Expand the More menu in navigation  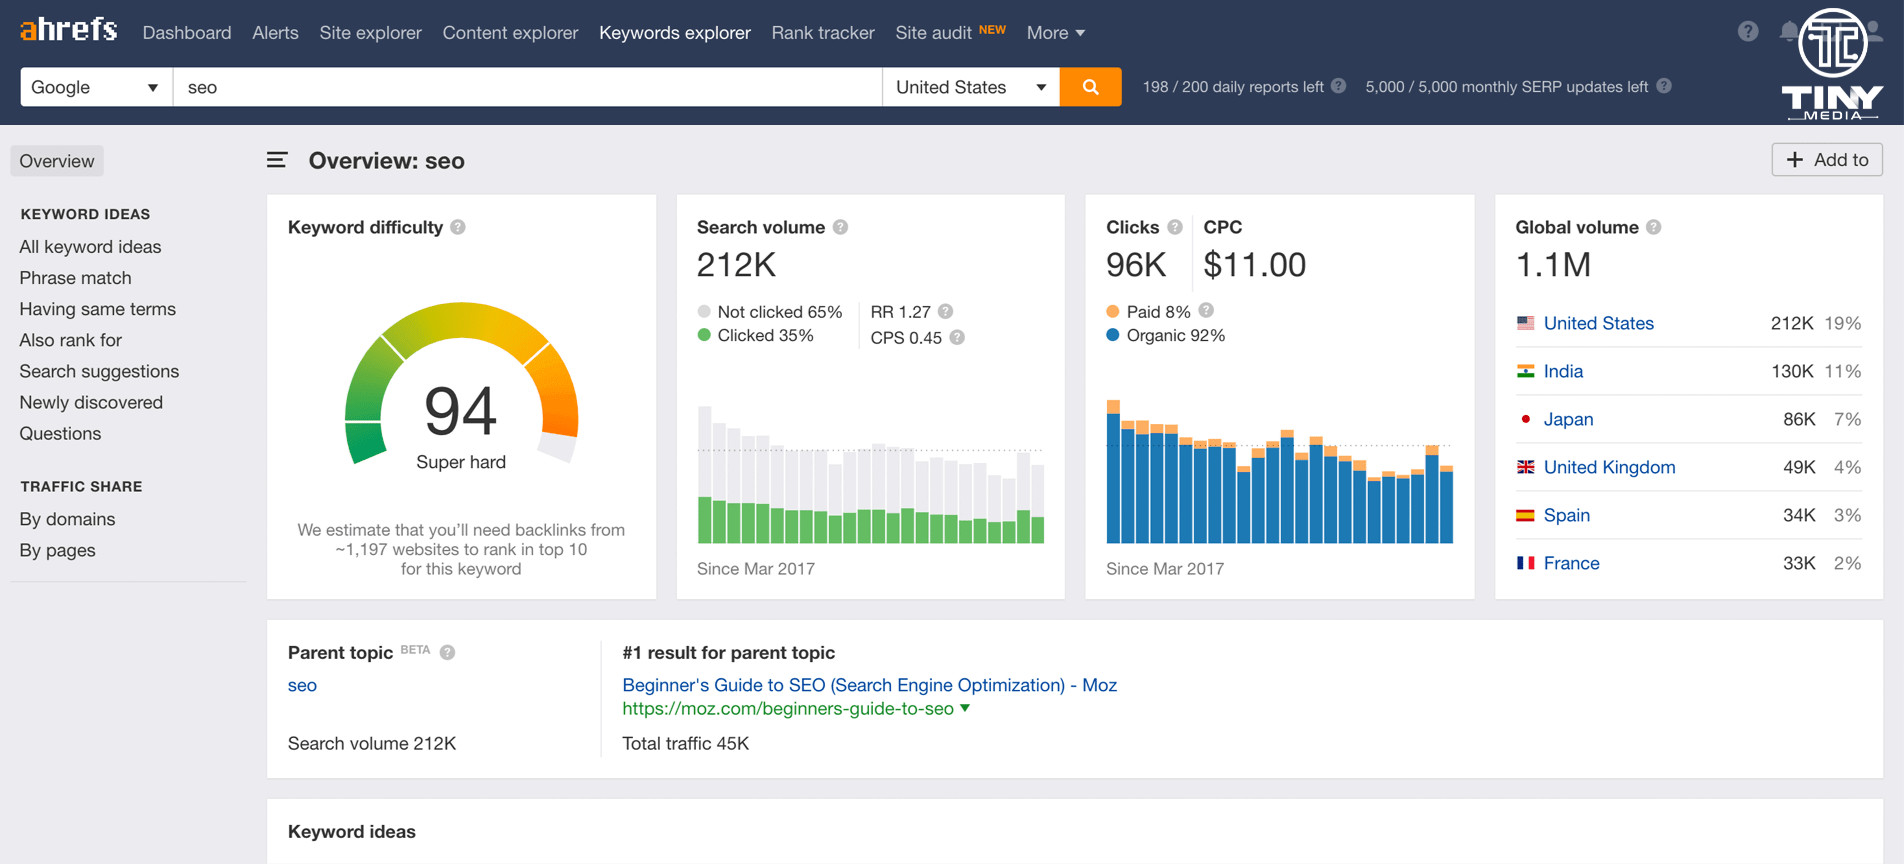point(1055,33)
